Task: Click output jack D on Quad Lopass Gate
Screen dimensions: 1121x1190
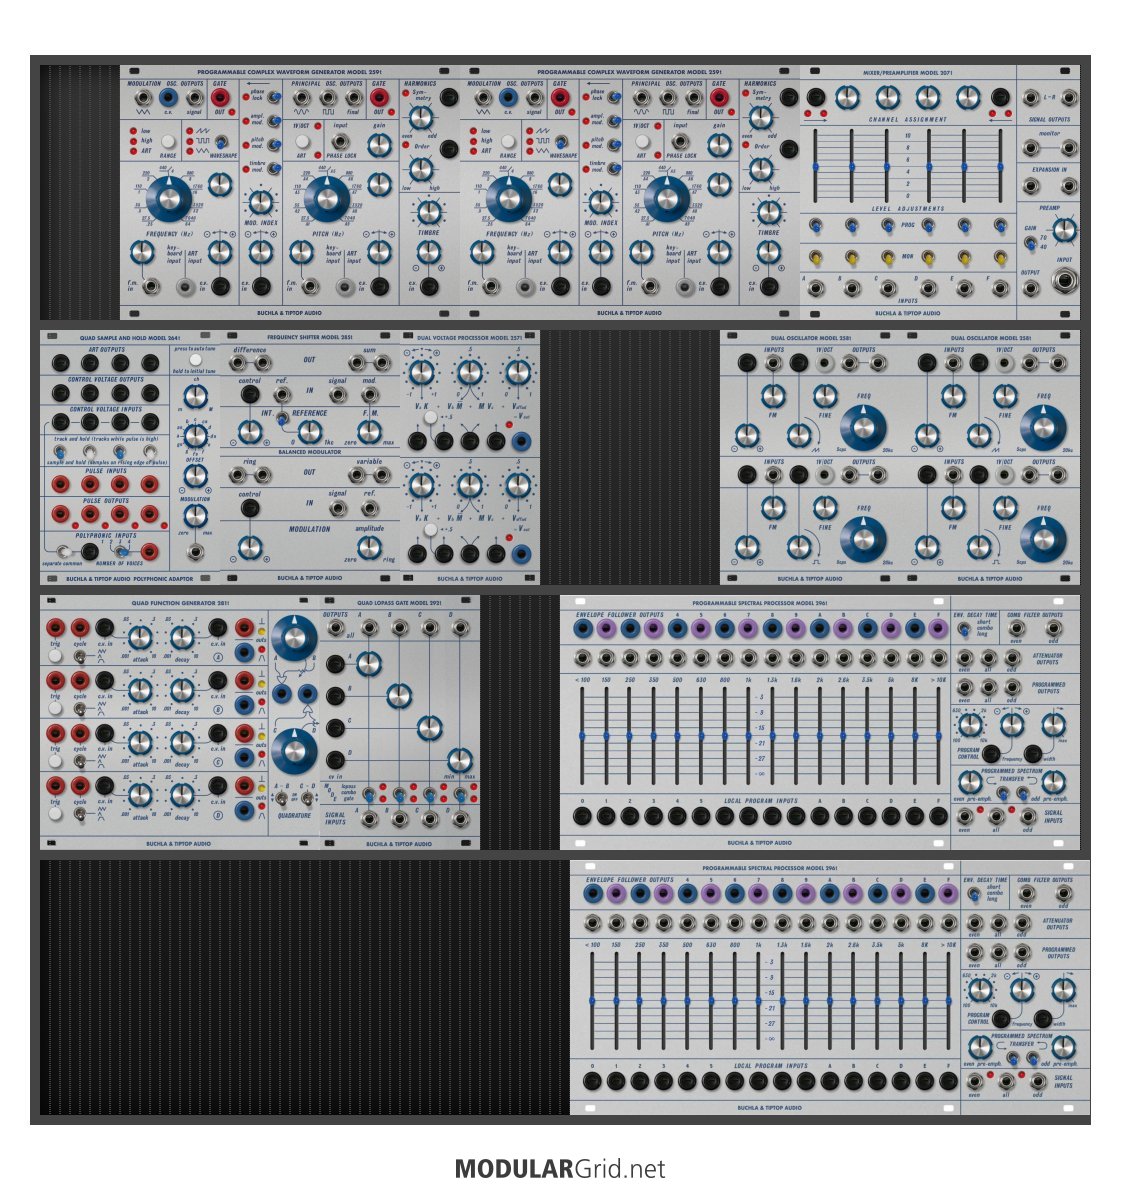Action: point(460,628)
